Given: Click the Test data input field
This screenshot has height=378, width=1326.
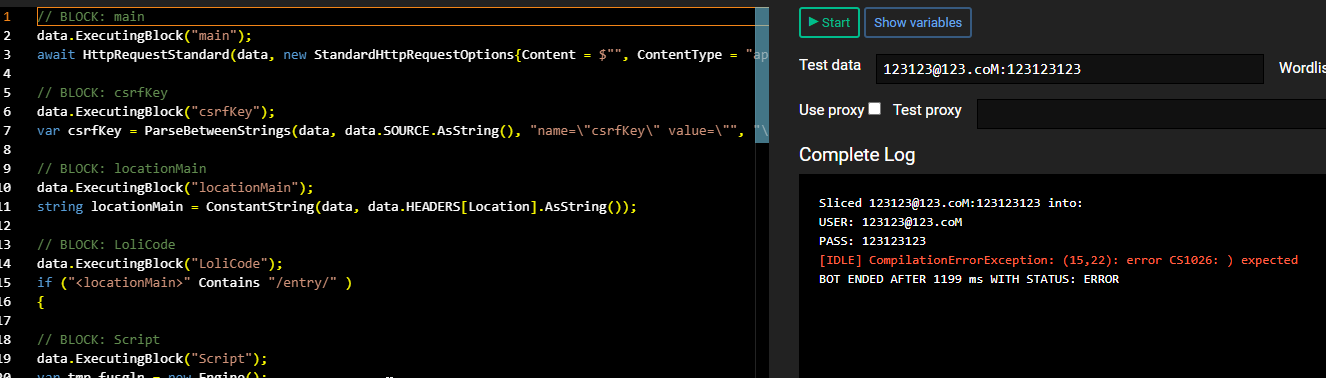Looking at the screenshot, I should (1069, 69).
